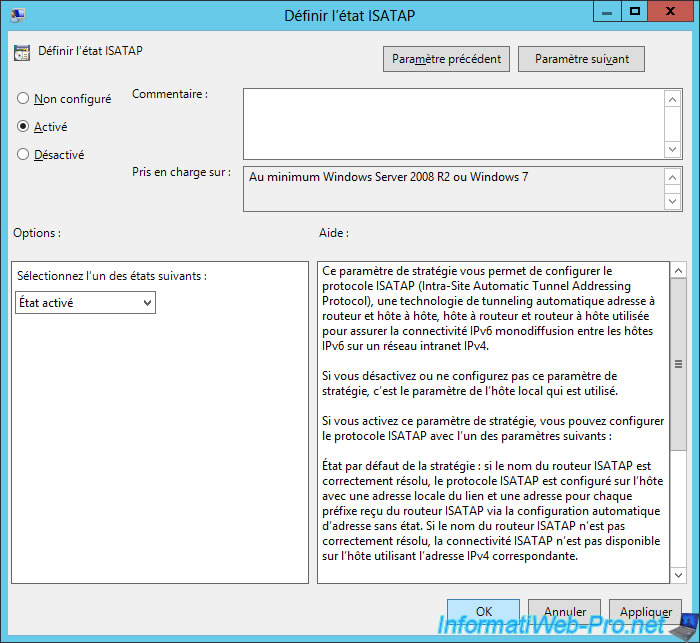The width and height of the screenshot is (700, 643).
Task: Click the 'Commentaire :' label
Action: (x=170, y=94)
